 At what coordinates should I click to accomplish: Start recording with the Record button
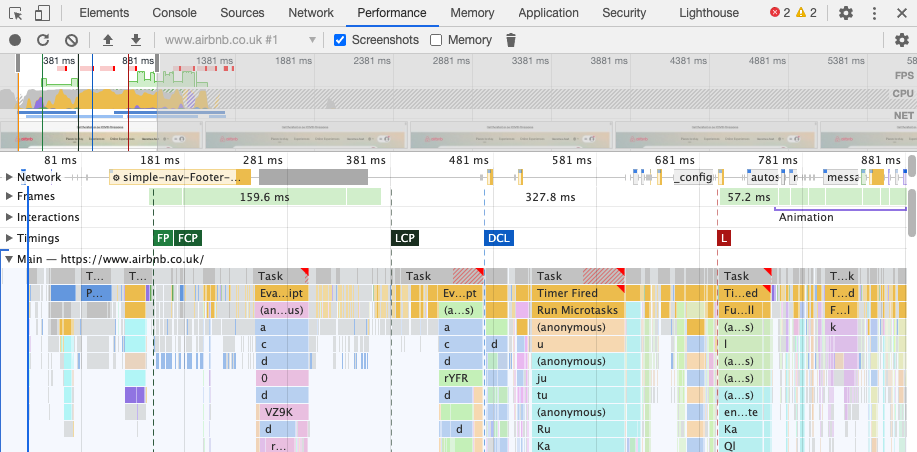tap(15, 40)
